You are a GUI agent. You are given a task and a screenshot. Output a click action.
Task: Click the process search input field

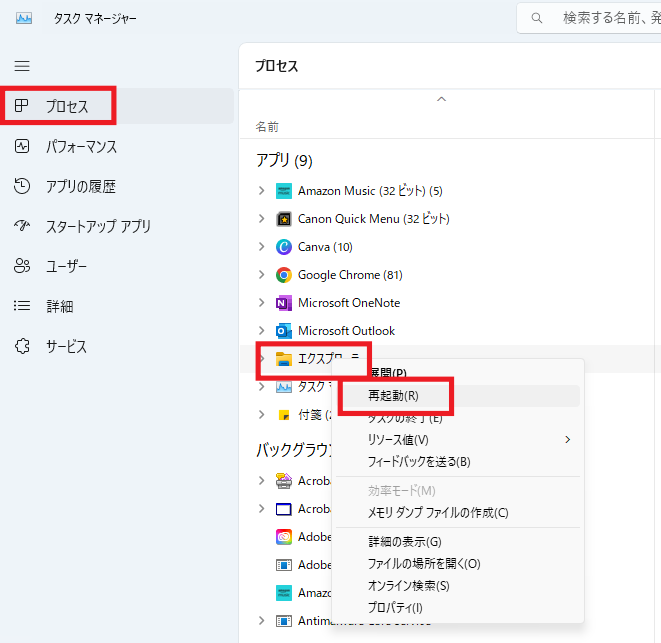point(588,18)
